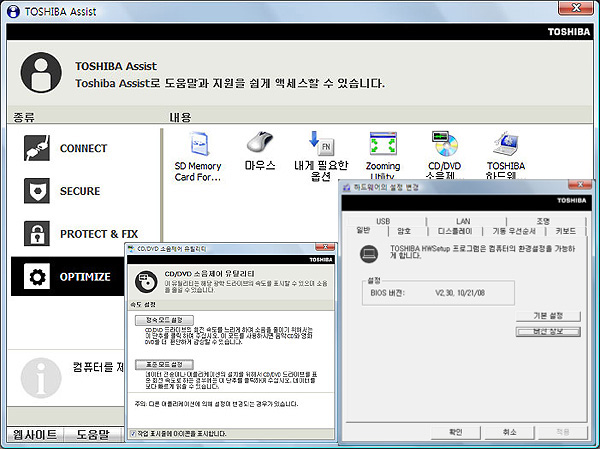Viewport: 600px width, 449px height.
Task: Select the CONNECT category in the sidebar
Action: click(65, 148)
